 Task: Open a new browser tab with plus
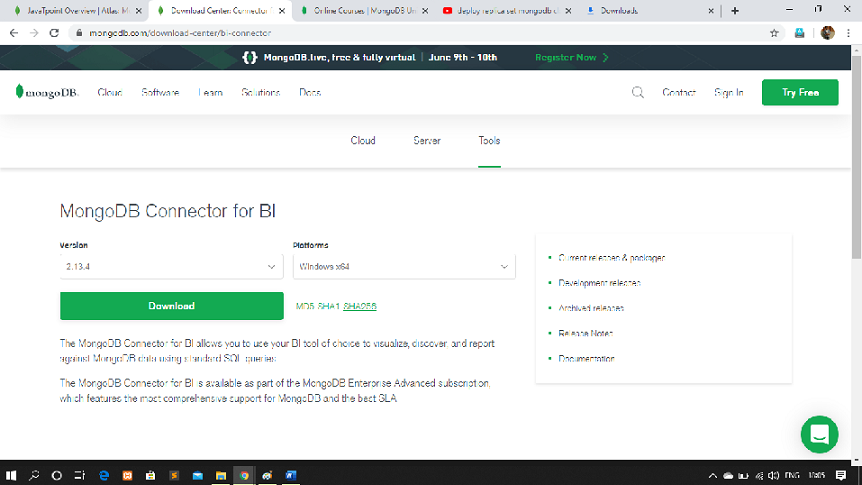(x=735, y=10)
